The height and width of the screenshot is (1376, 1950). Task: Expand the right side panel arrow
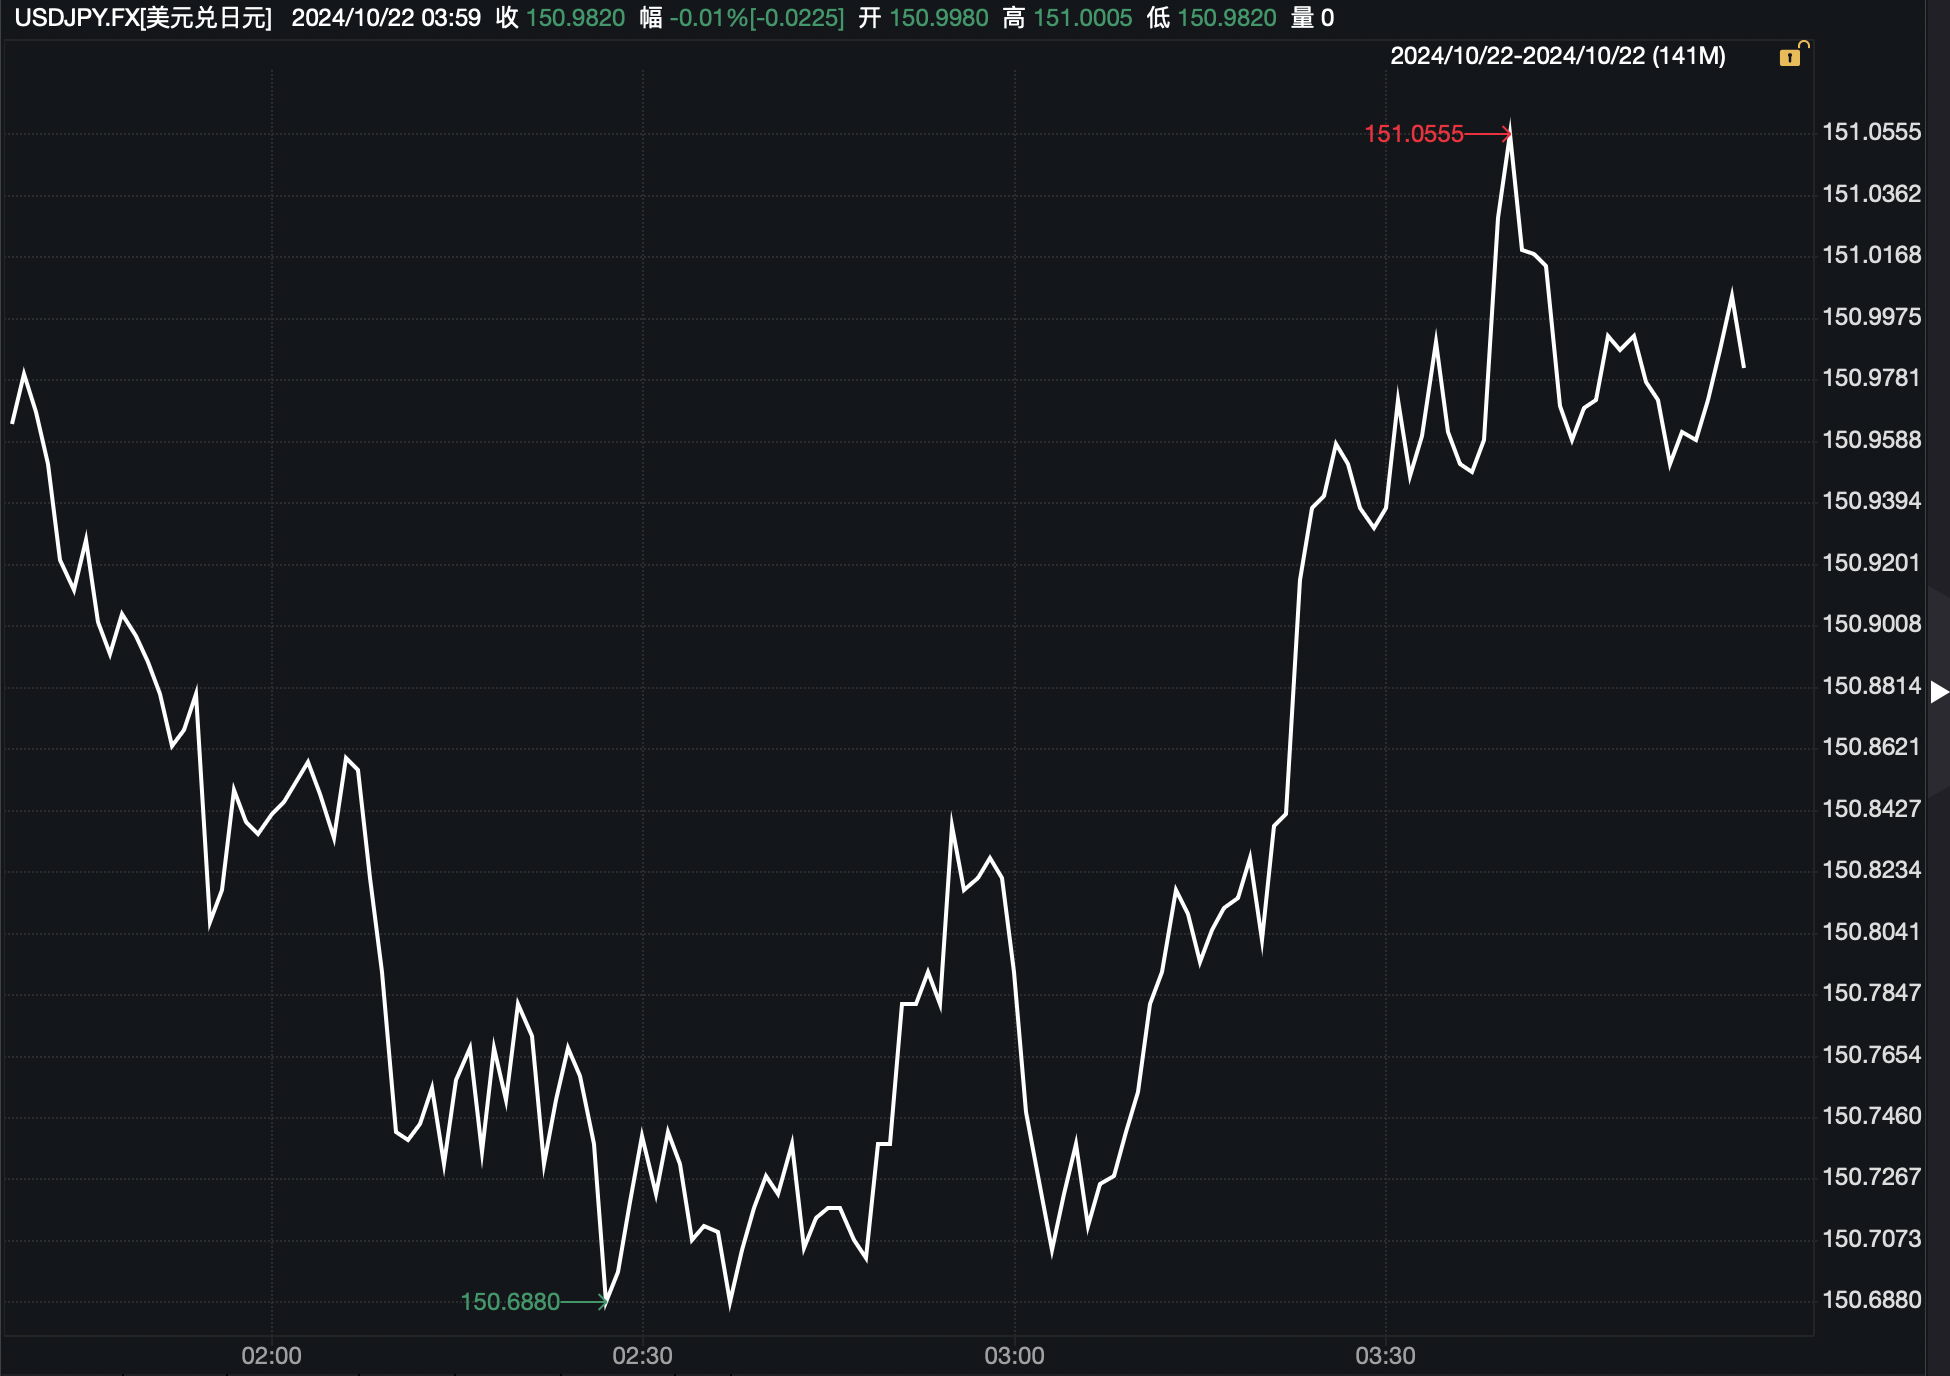tap(1939, 691)
